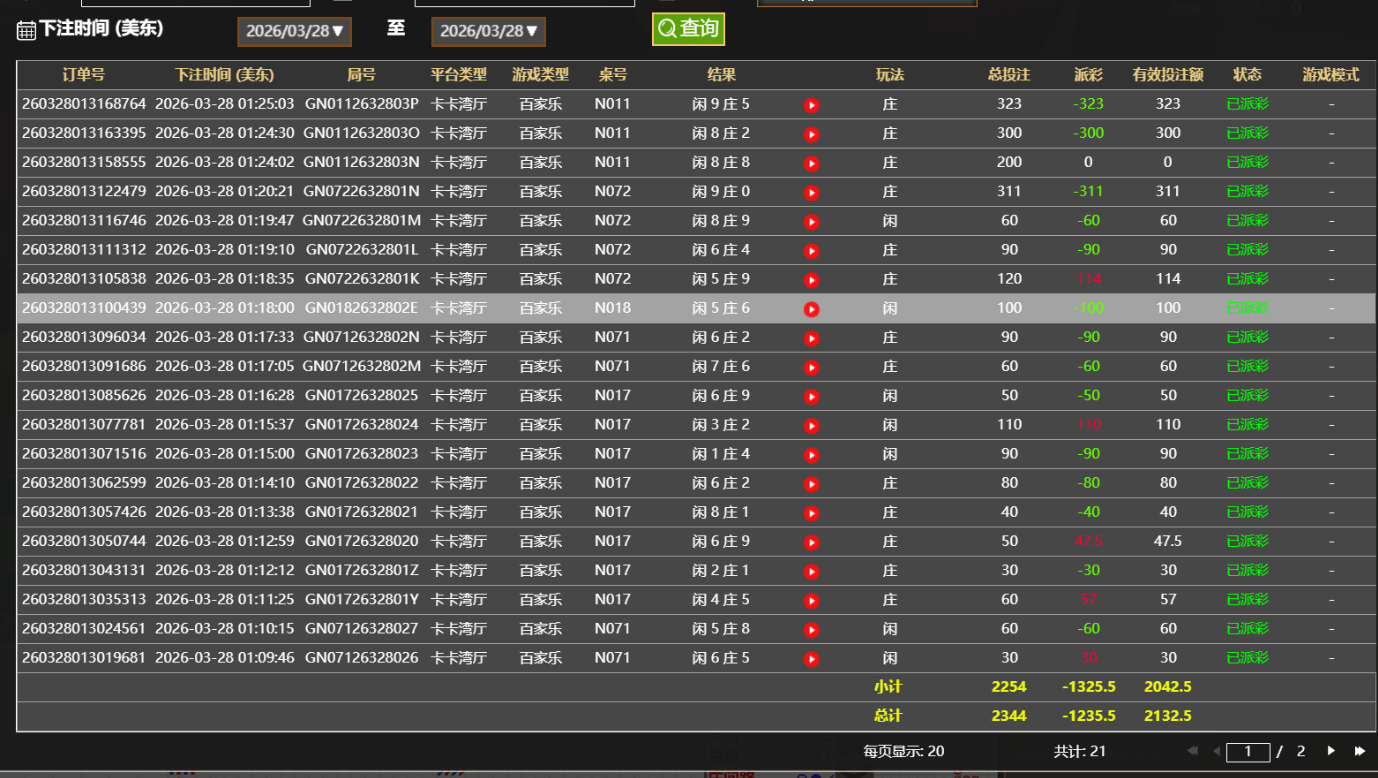Jump to last page of results
This screenshot has width=1378, height=778.
1360,751
